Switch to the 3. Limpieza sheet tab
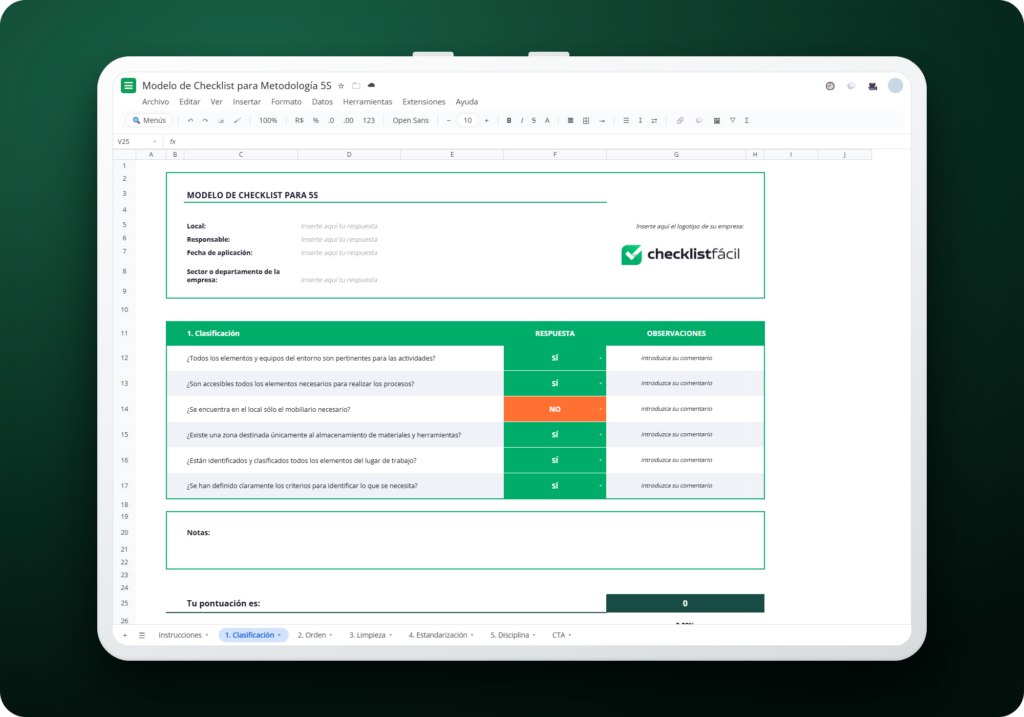The width and height of the screenshot is (1024, 717). [x=370, y=635]
